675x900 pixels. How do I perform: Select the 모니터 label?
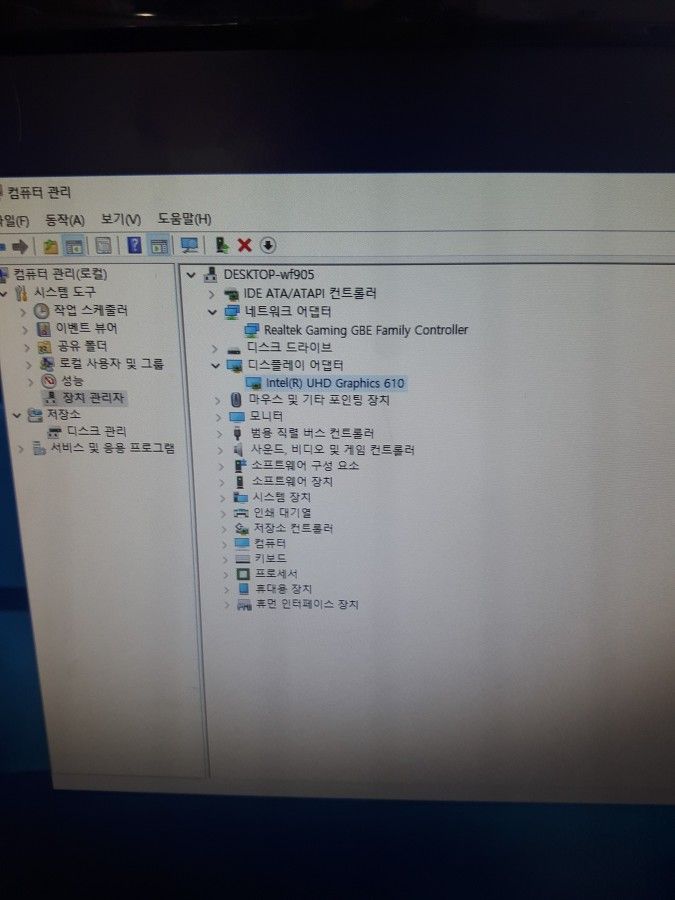[266, 416]
